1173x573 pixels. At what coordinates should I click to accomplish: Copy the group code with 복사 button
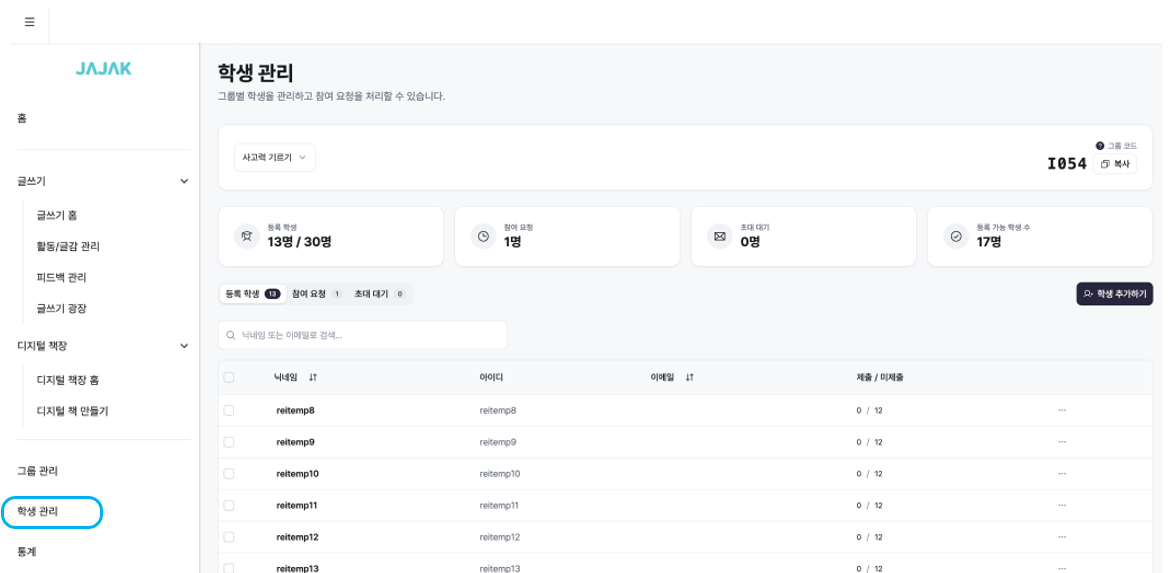point(1114,164)
